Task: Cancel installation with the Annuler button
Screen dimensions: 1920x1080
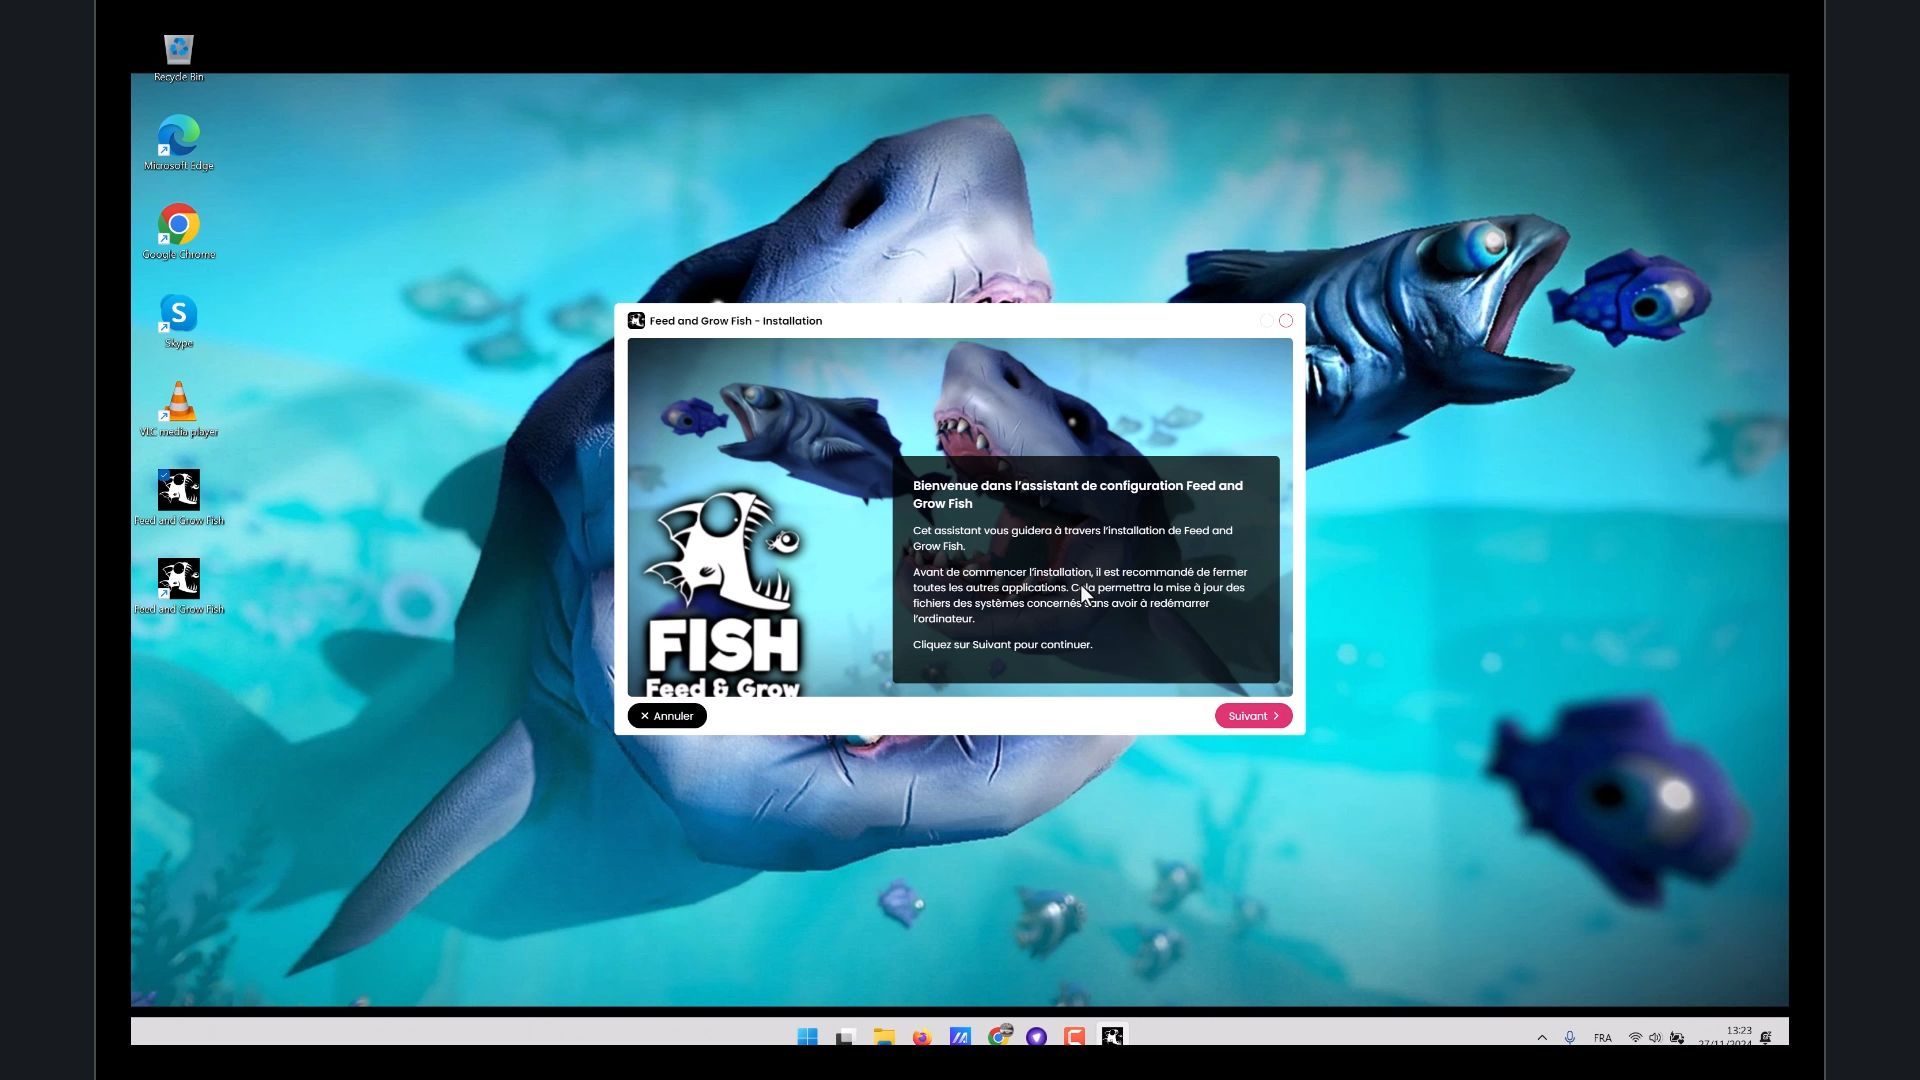Action: (667, 716)
